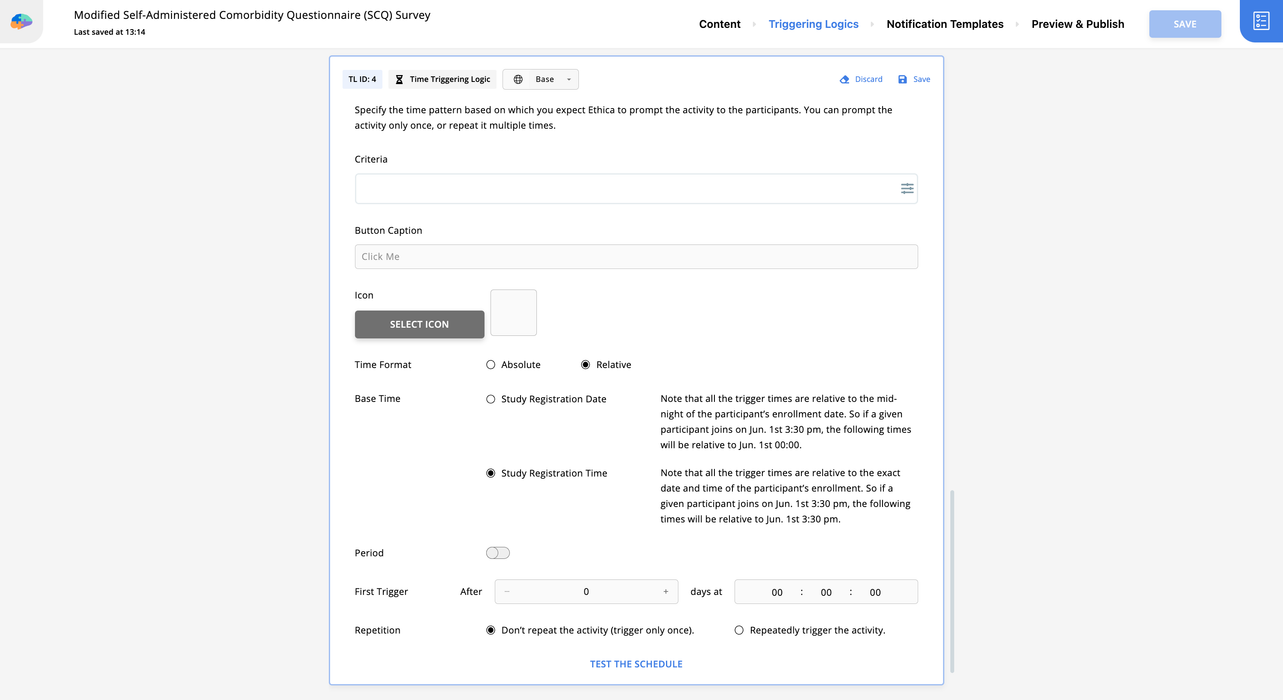Screen dimensions: 1283x700
Task: Click the Ethica brain logo icon
Action: [x=21, y=21]
